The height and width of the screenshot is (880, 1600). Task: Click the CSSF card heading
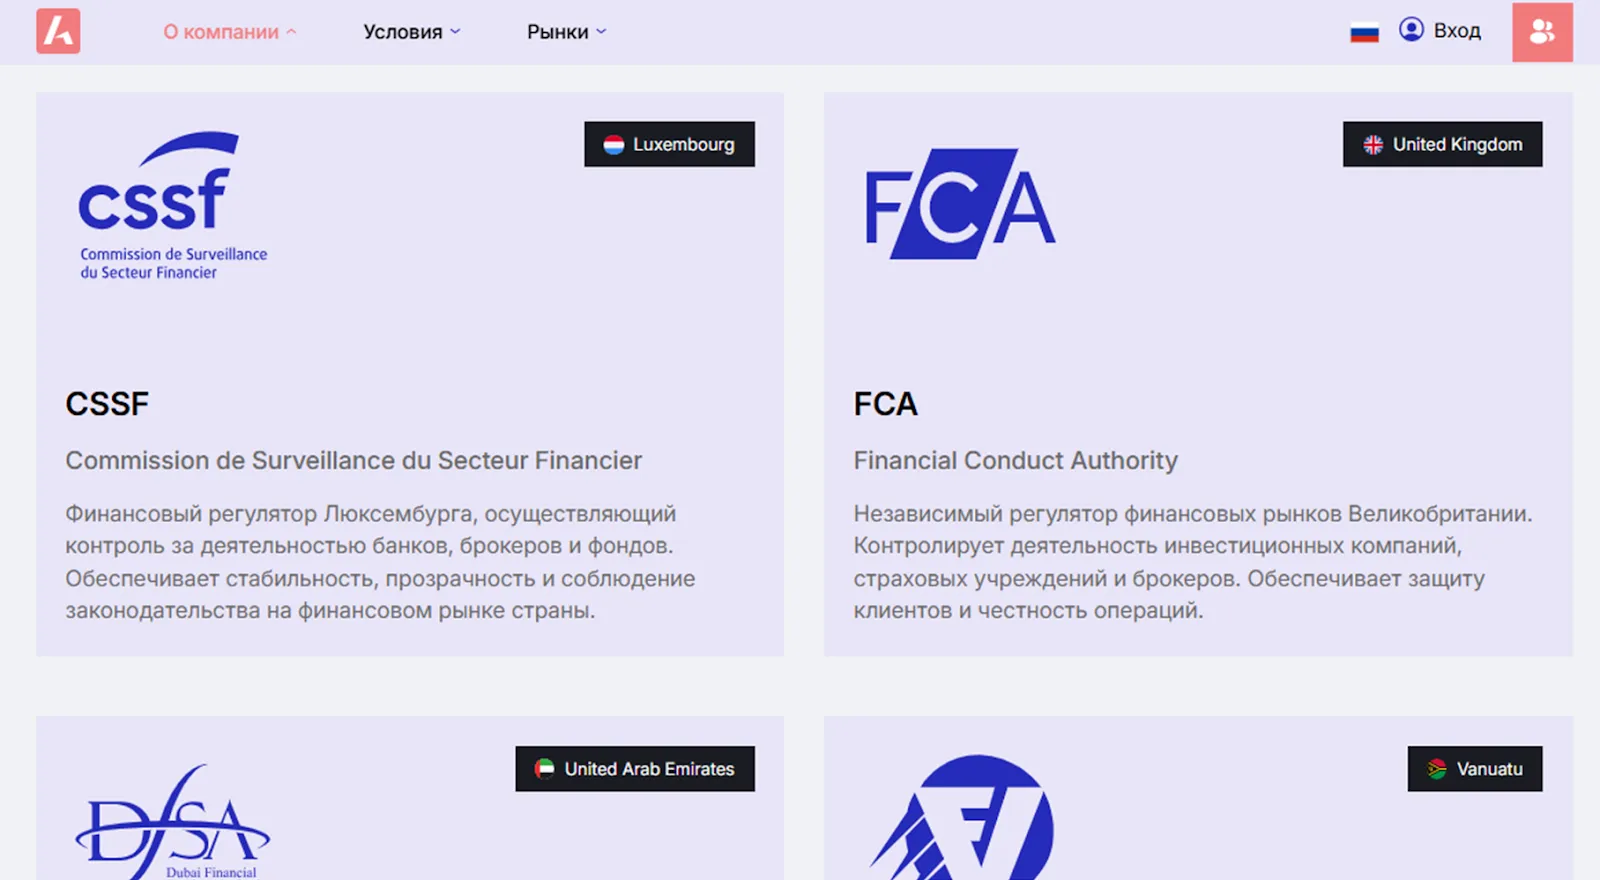[107, 404]
